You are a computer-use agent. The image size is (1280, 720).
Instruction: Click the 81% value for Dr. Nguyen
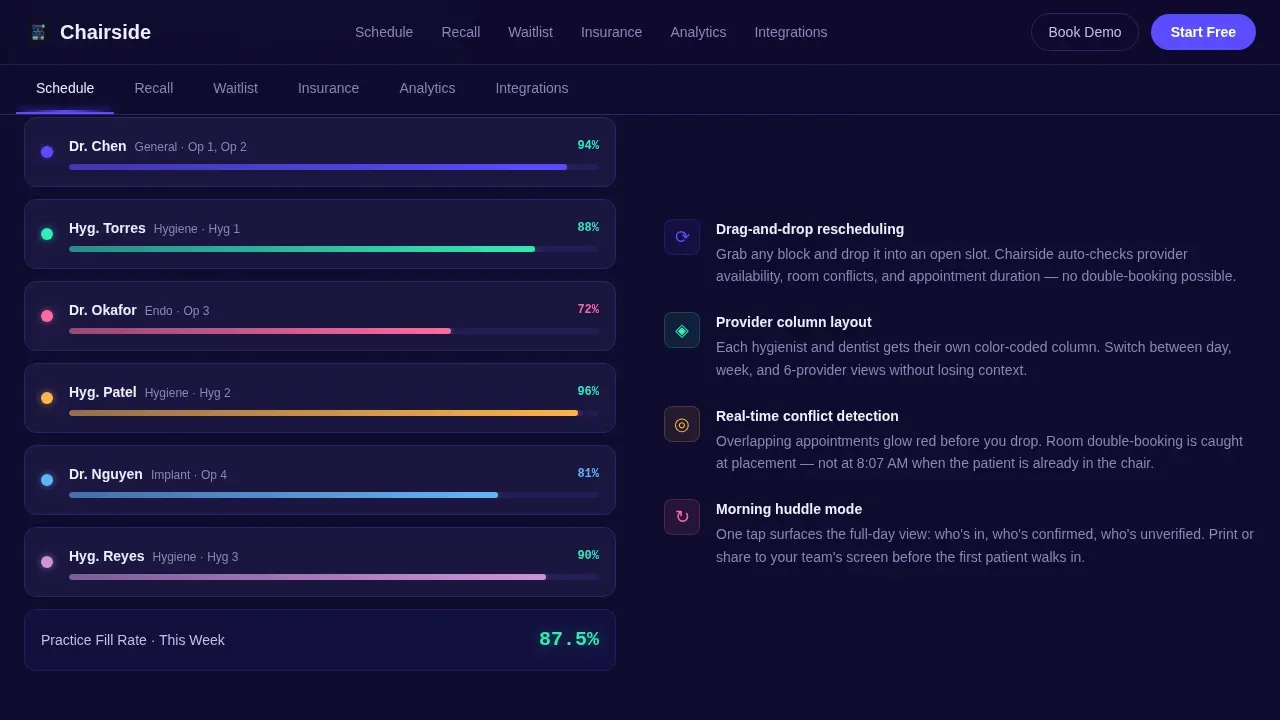tap(588, 473)
